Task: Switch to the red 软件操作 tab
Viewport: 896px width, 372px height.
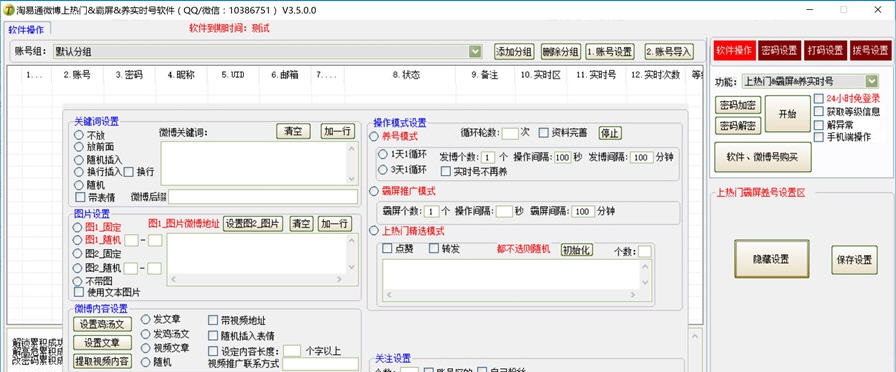Action: coord(734,50)
